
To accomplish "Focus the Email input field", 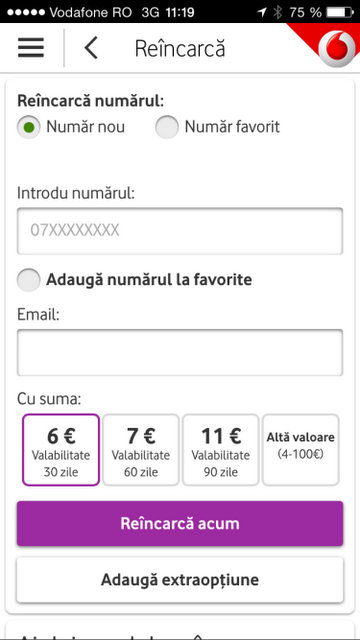I will tap(180, 353).
